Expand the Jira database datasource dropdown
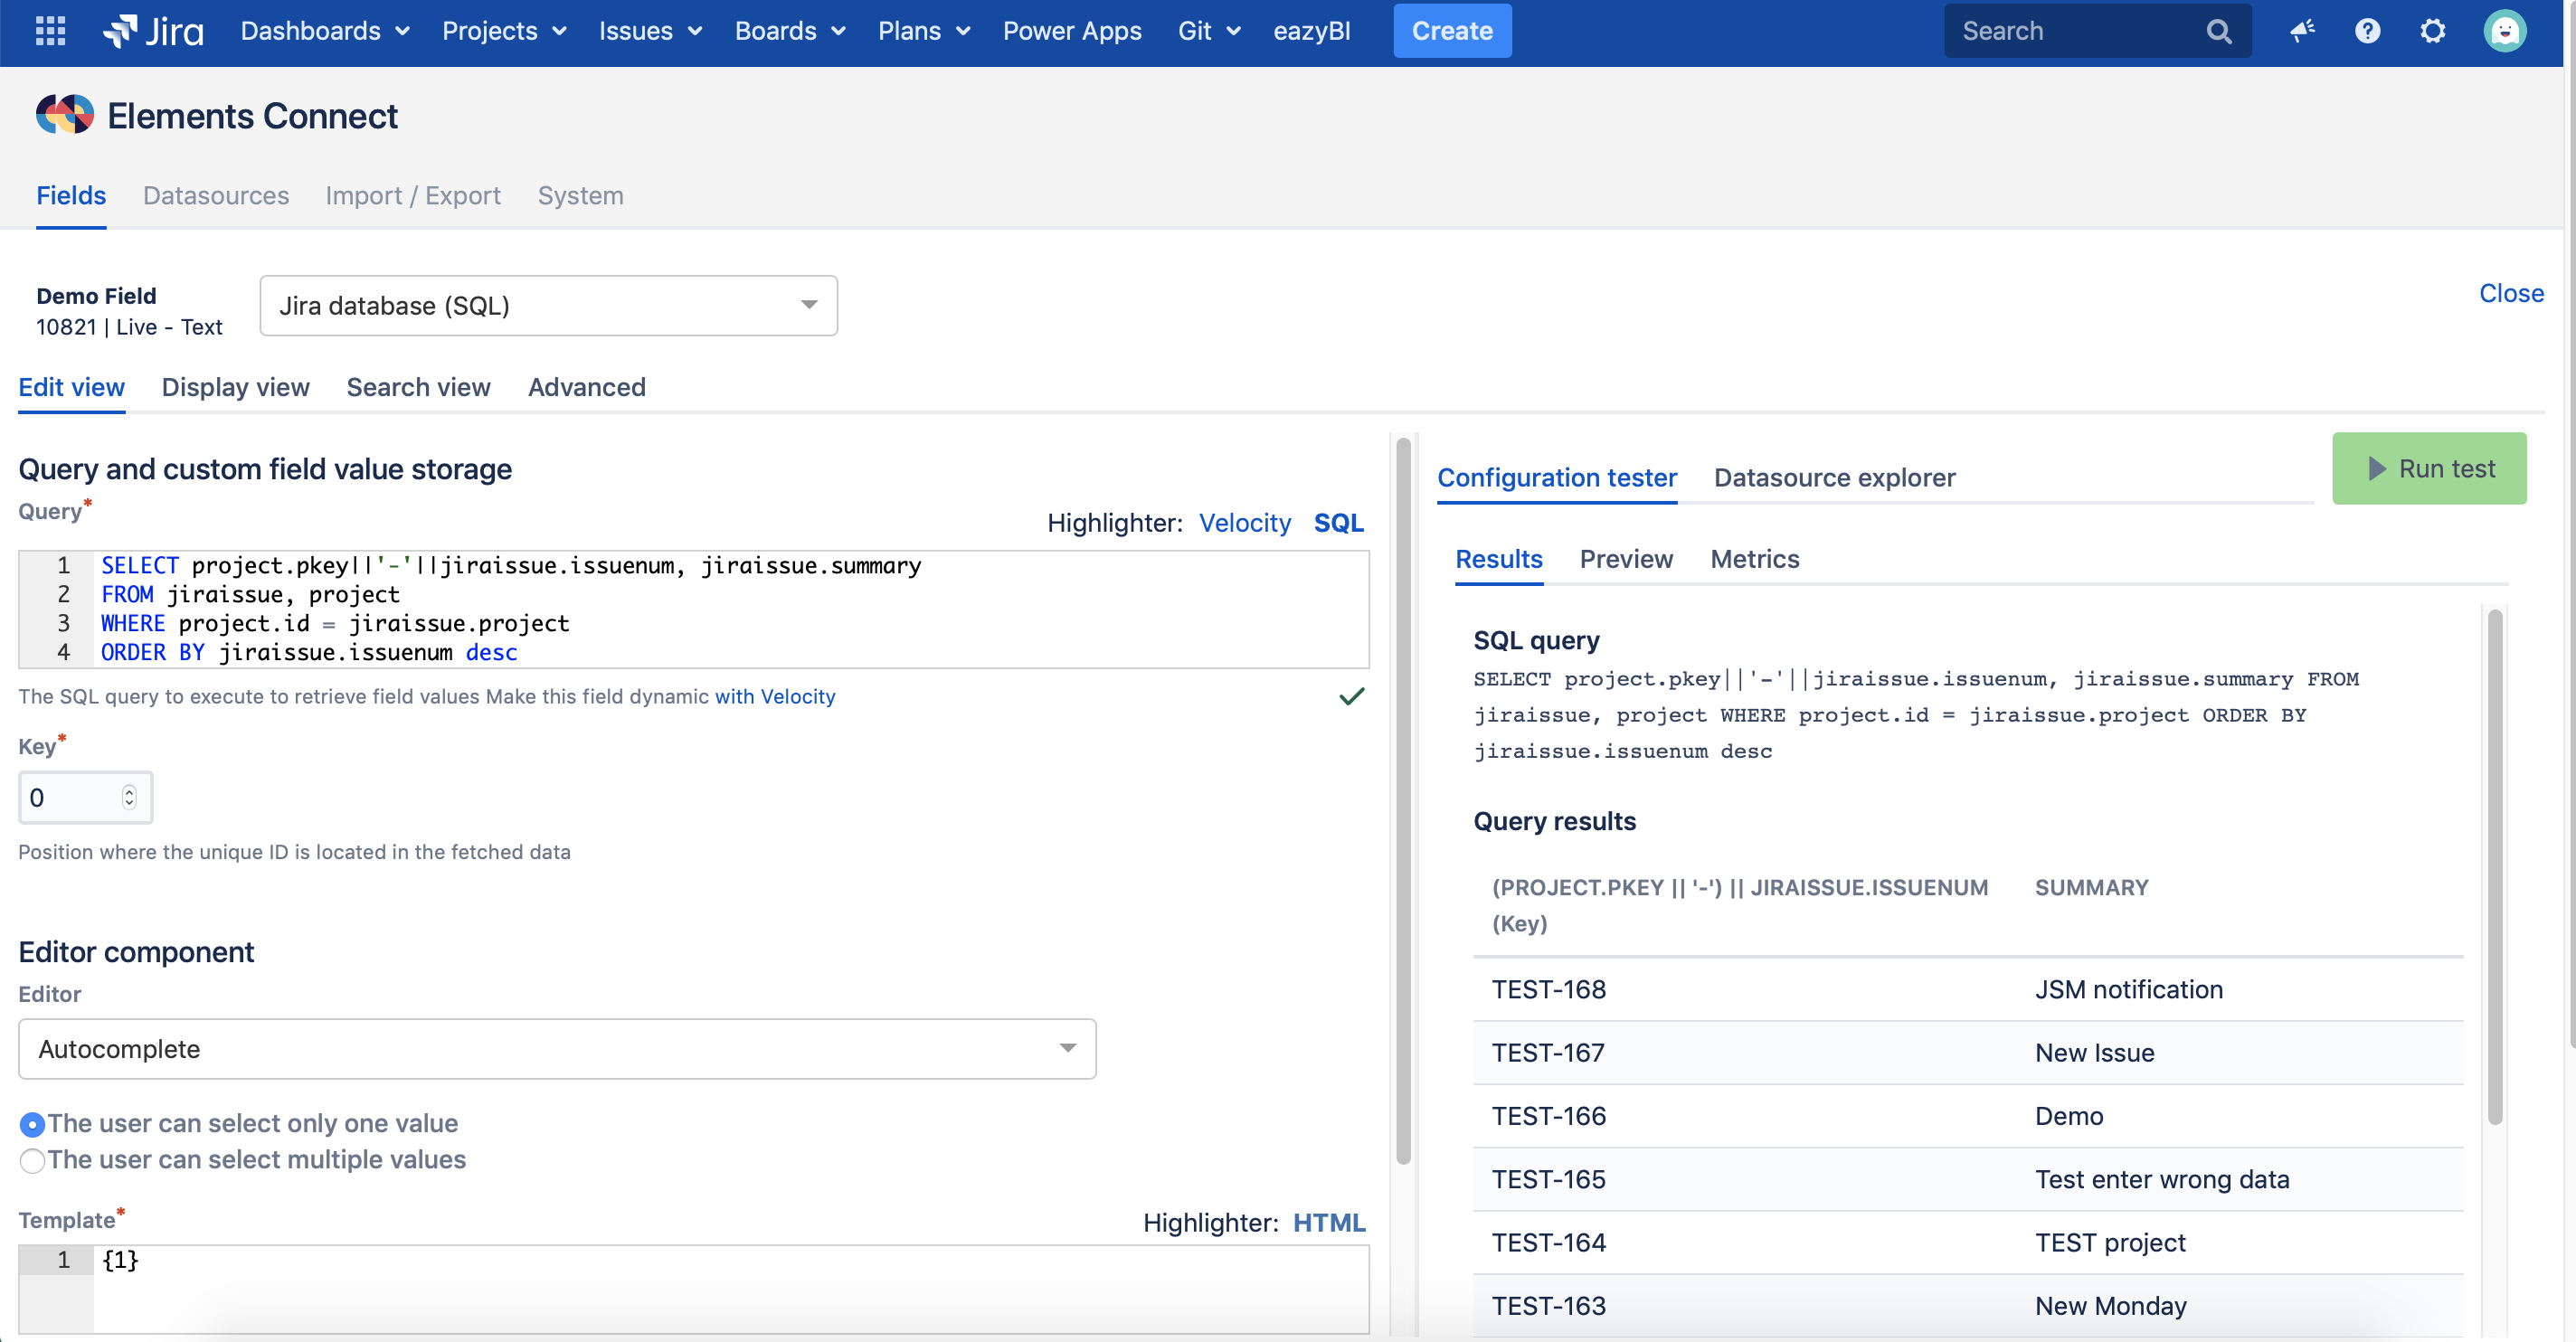This screenshot has width=2576, height=1342. tap(548, 305)
